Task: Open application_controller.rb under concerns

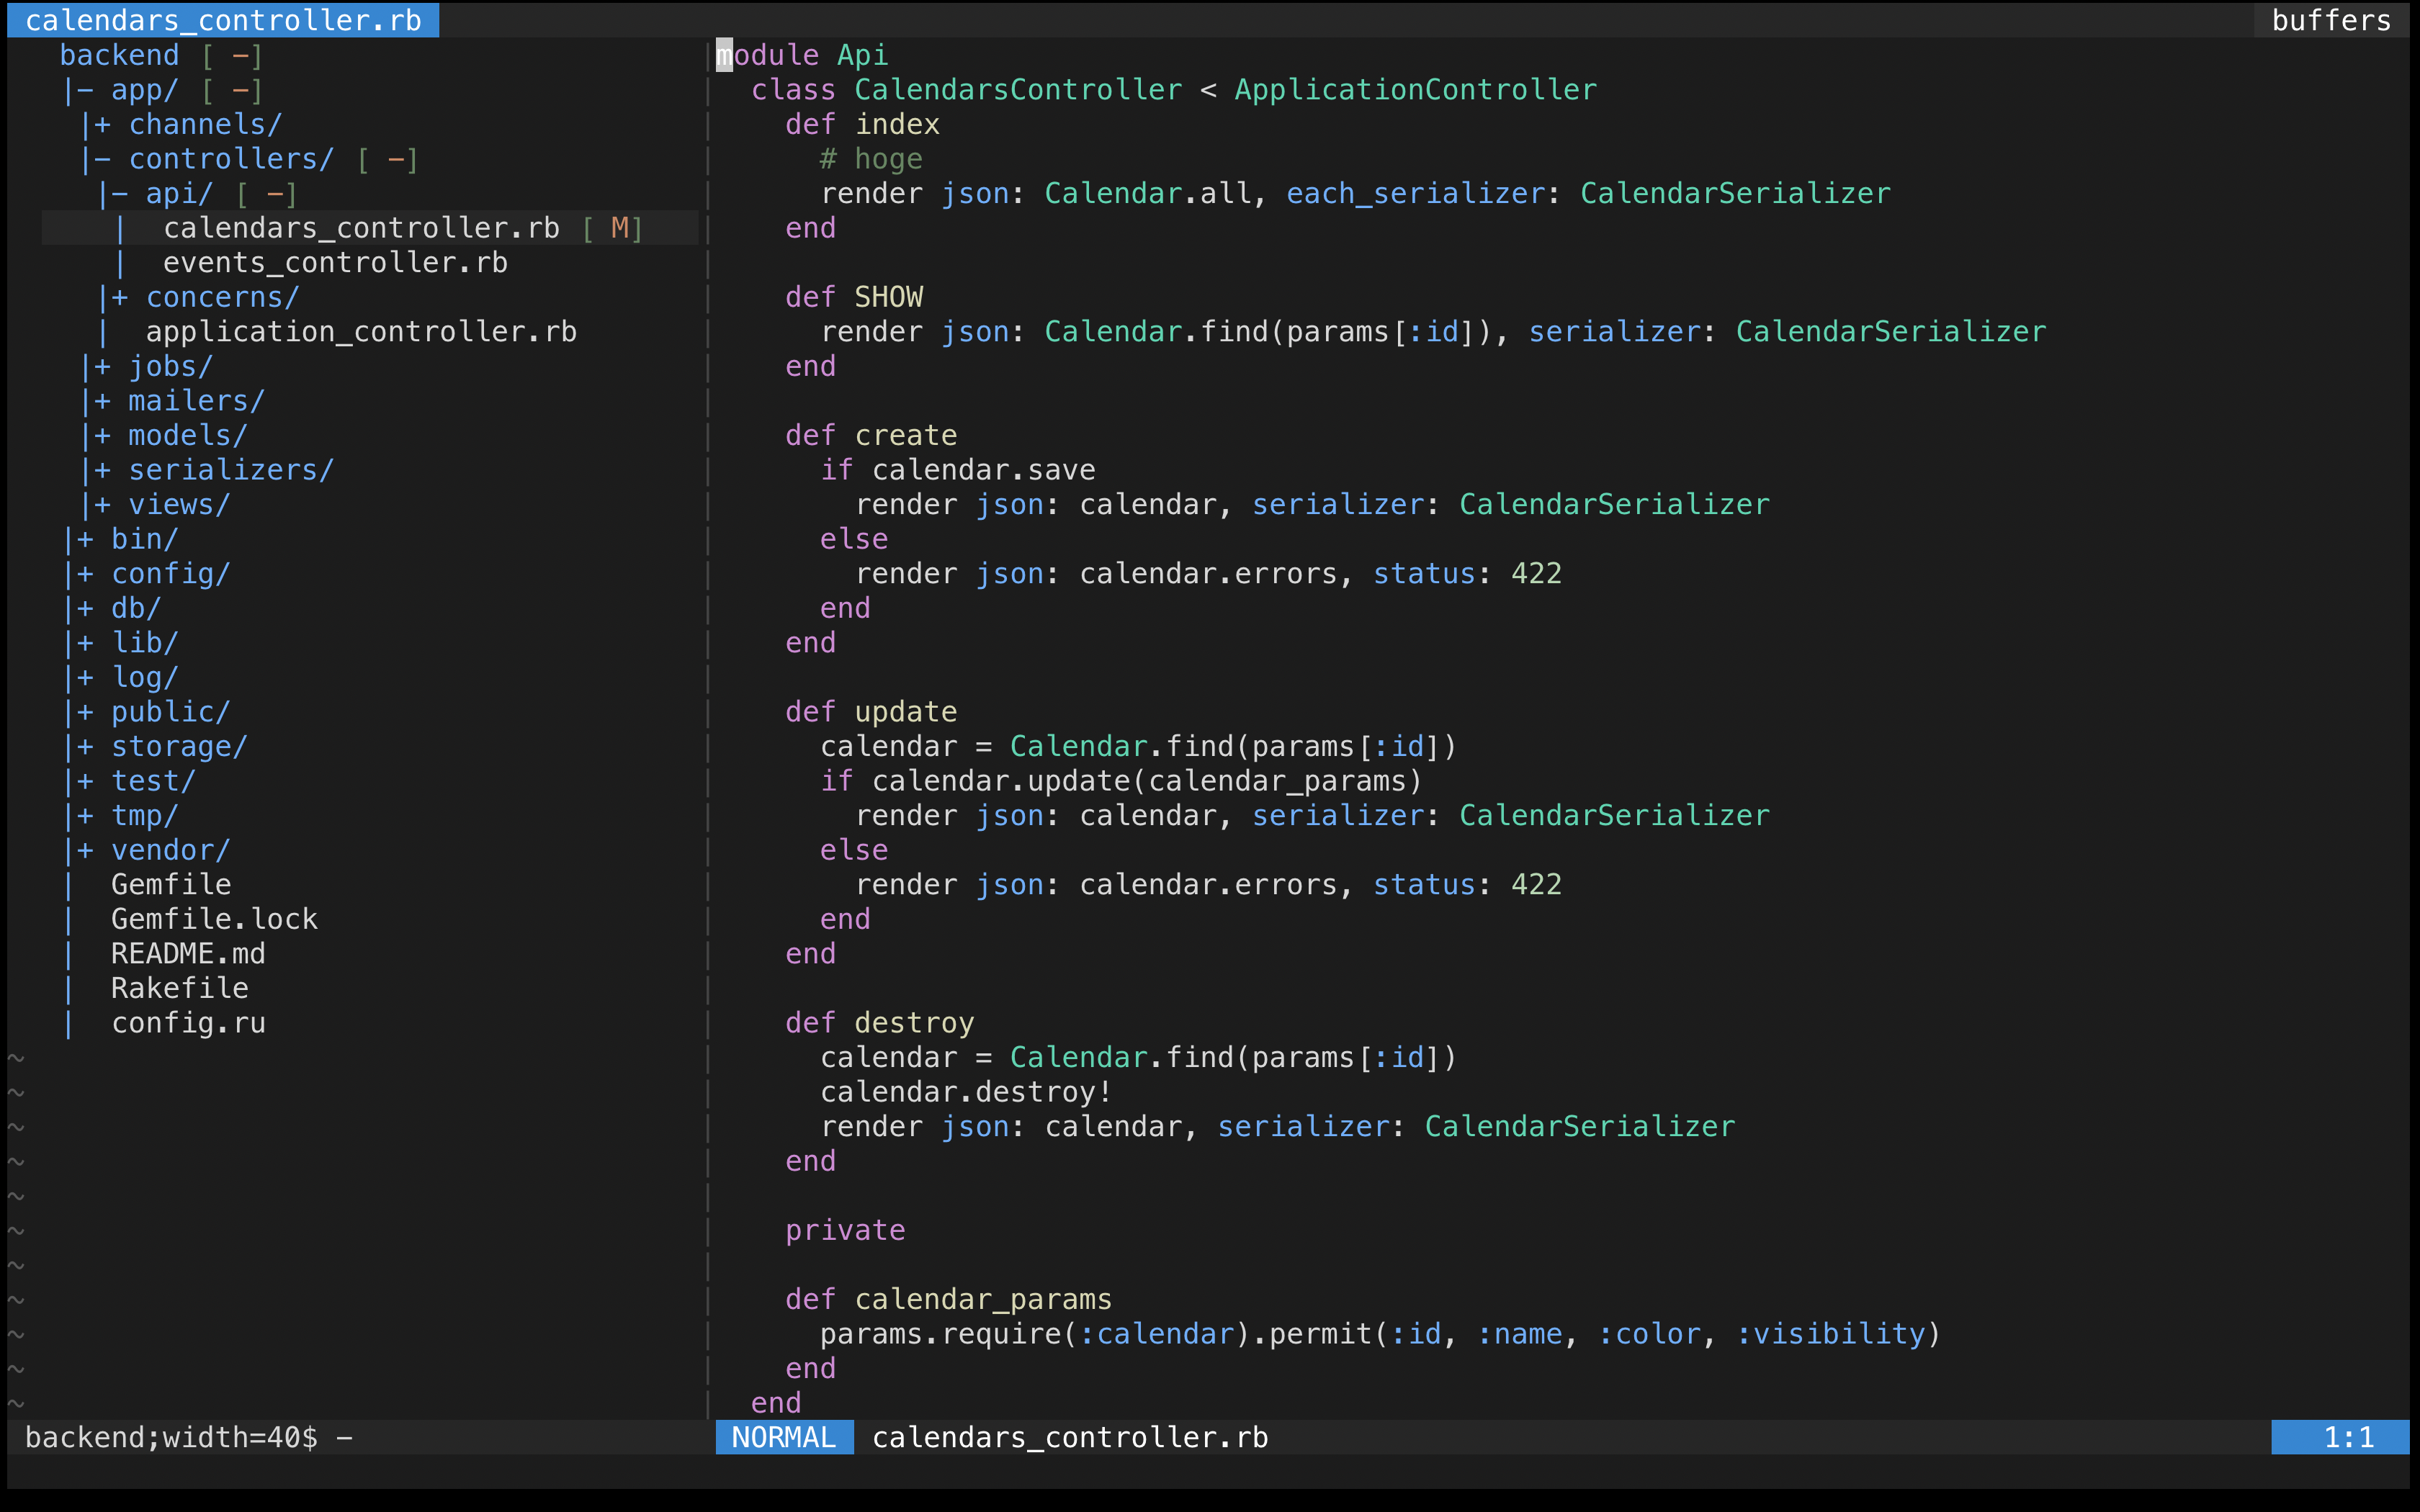Action: click(x=360, y=331)
